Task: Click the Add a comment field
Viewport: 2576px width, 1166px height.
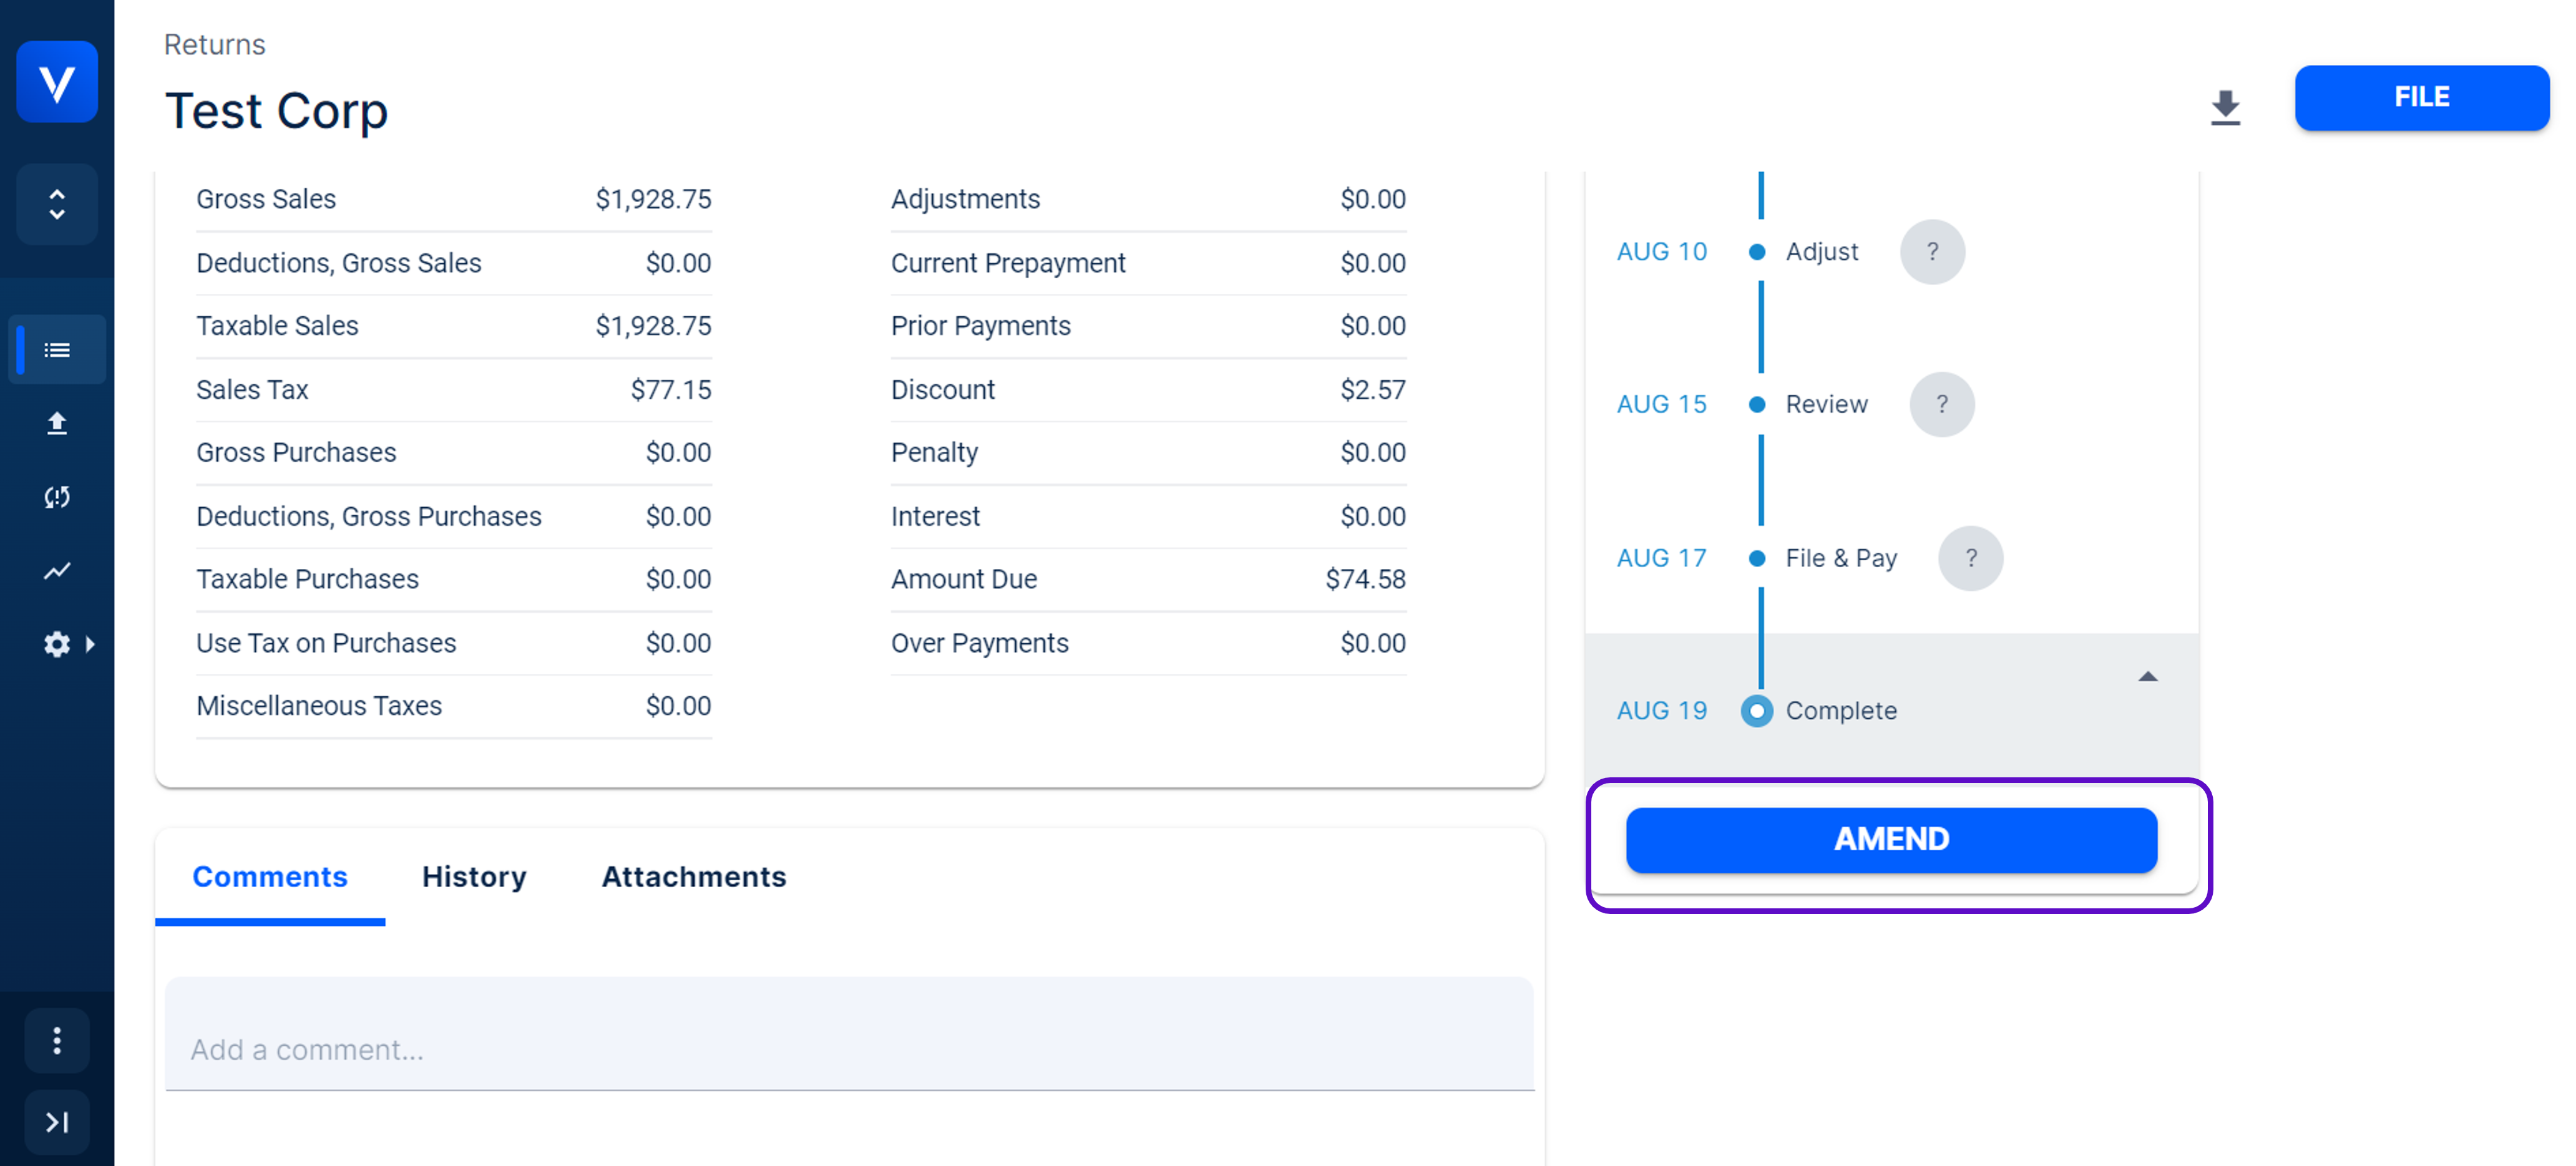Action: (x=849, y=1049)
